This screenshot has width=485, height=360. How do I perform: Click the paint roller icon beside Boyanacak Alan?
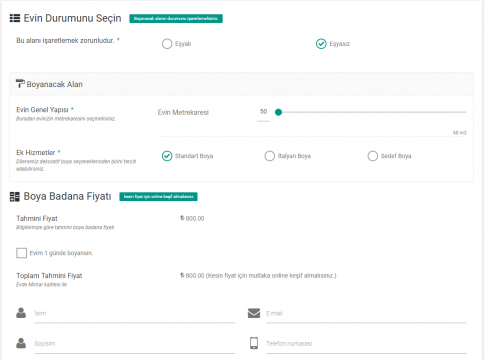[x=20, y=84]
